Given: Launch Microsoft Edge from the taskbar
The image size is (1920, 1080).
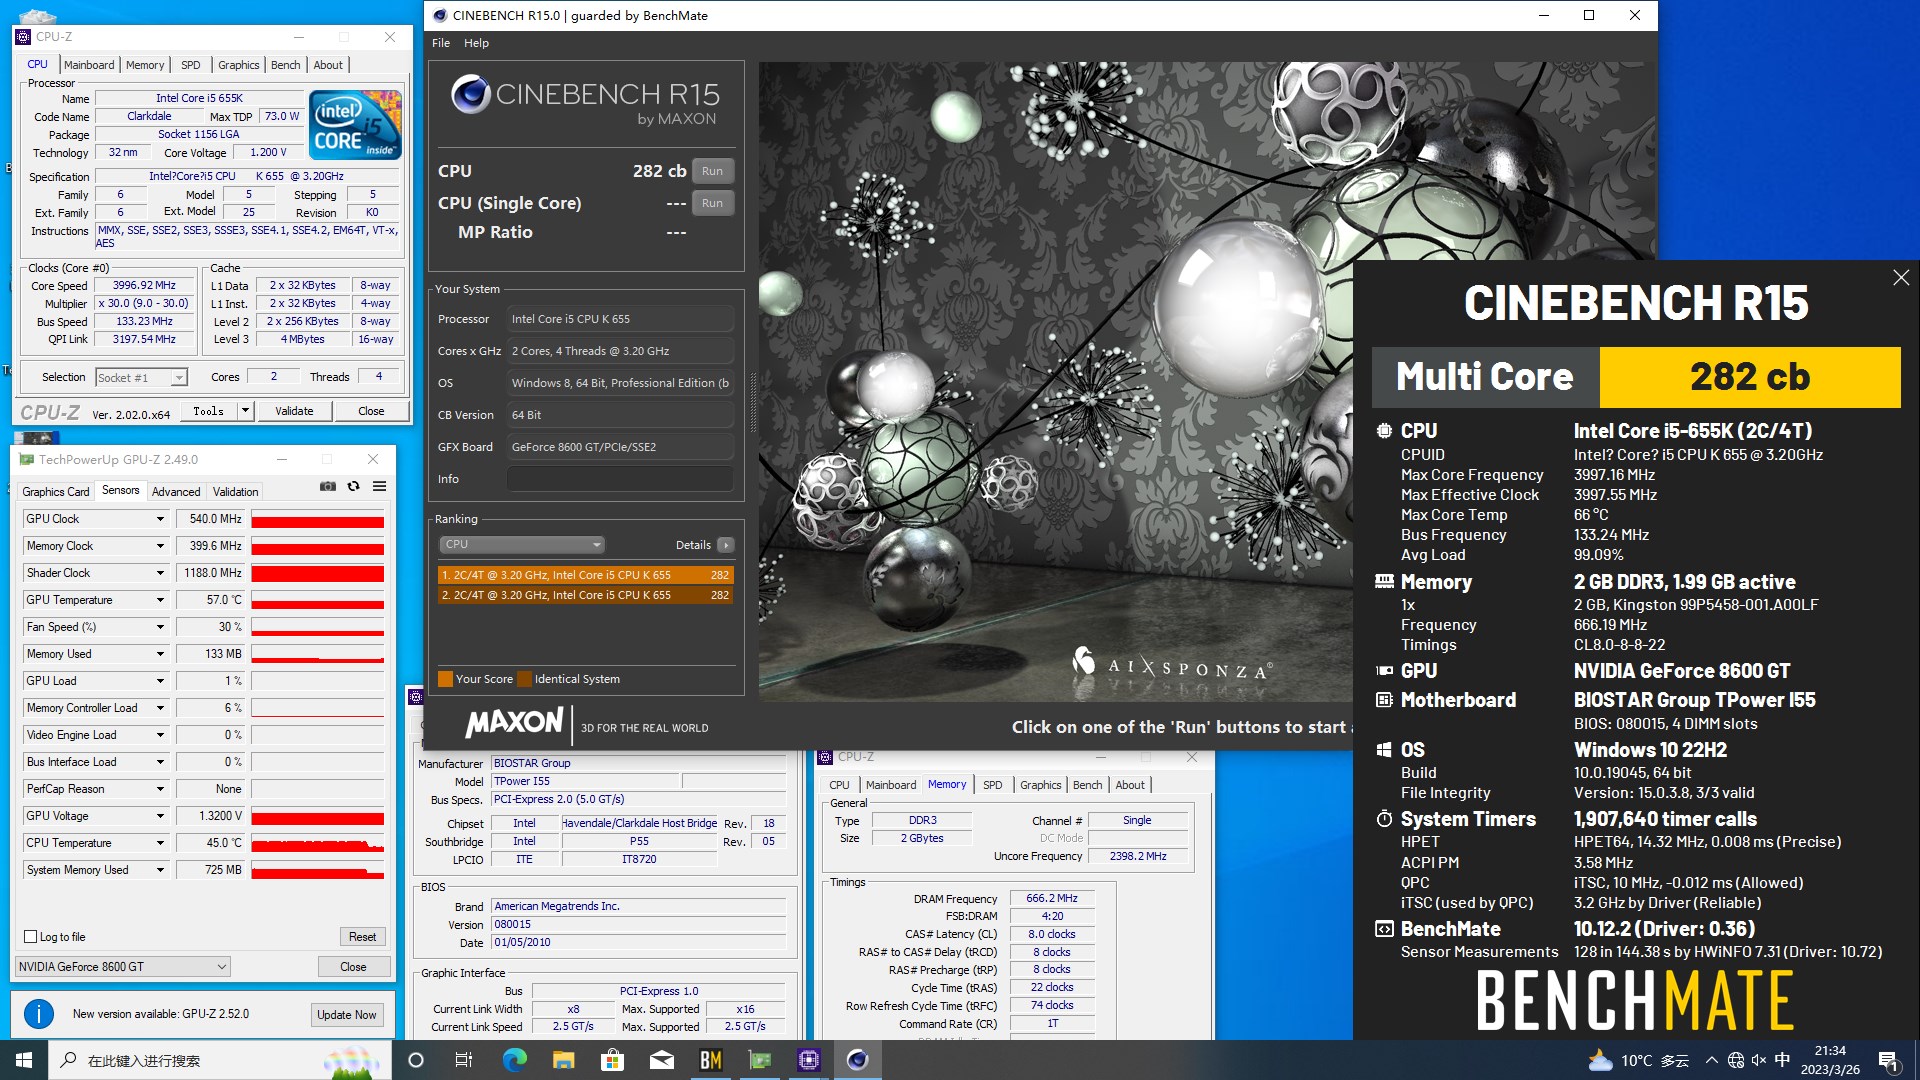Looking at the screenshot, I should click(514, 1060).
